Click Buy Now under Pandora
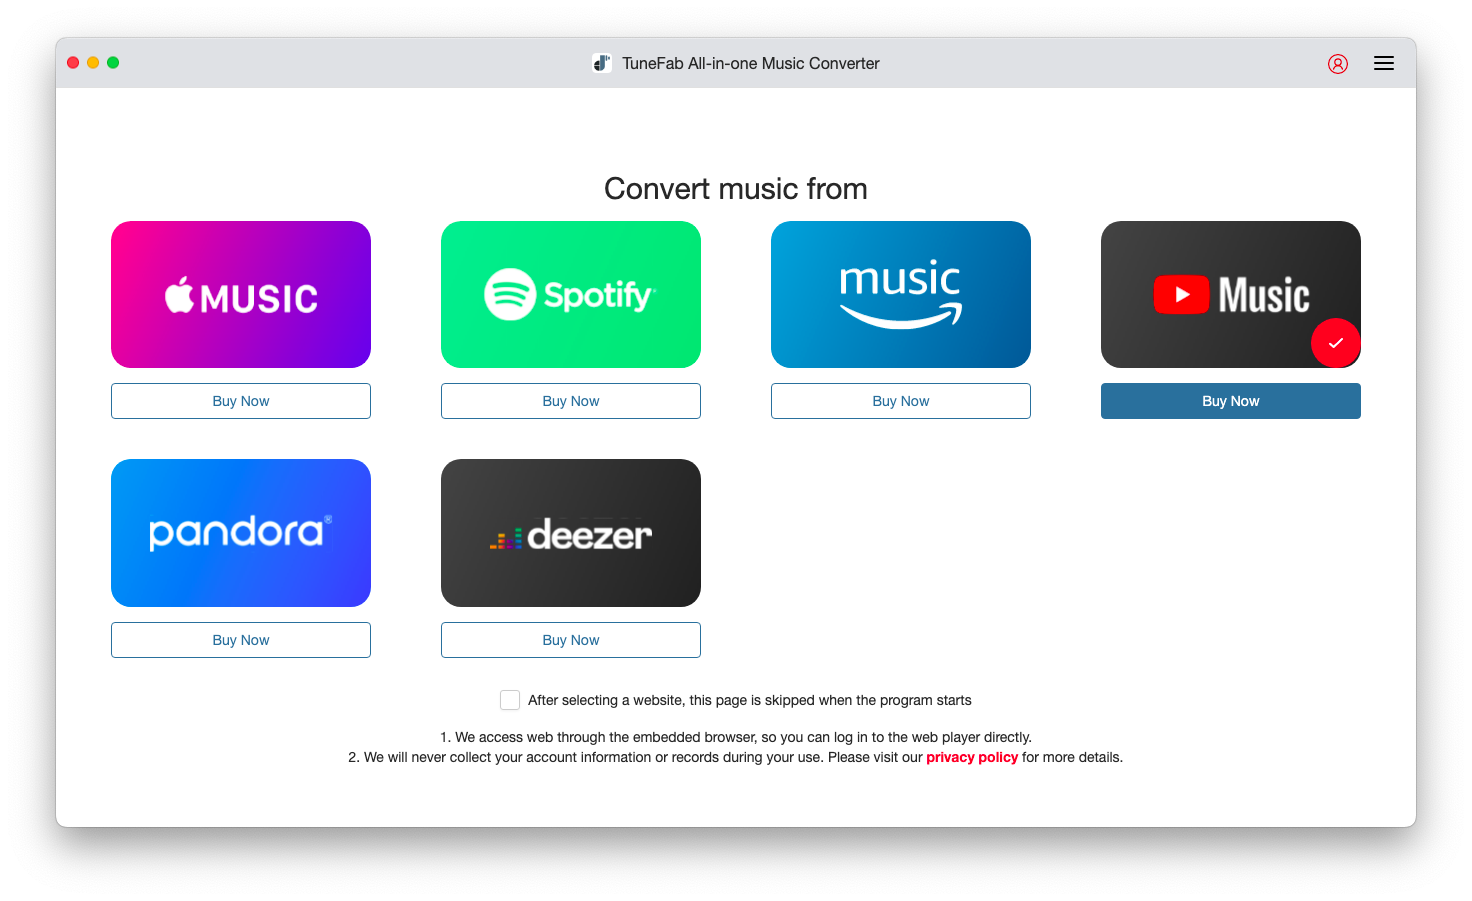This screenshot has height=901, width=1472. tap(241, 640)
